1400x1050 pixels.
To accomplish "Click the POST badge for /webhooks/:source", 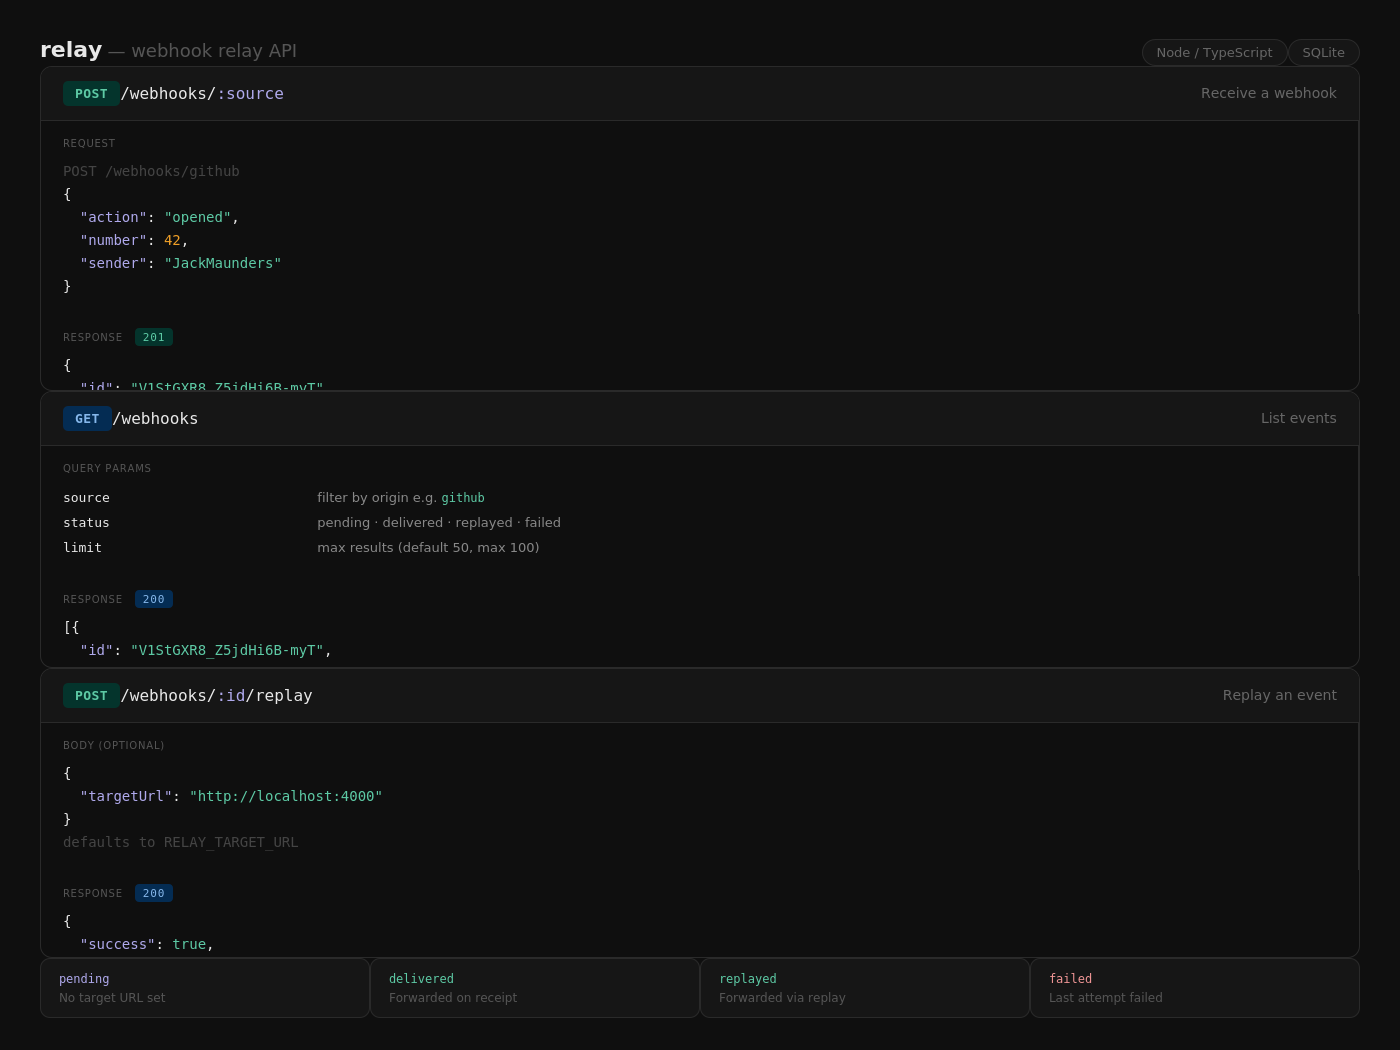I will click(x=91, y=94).
